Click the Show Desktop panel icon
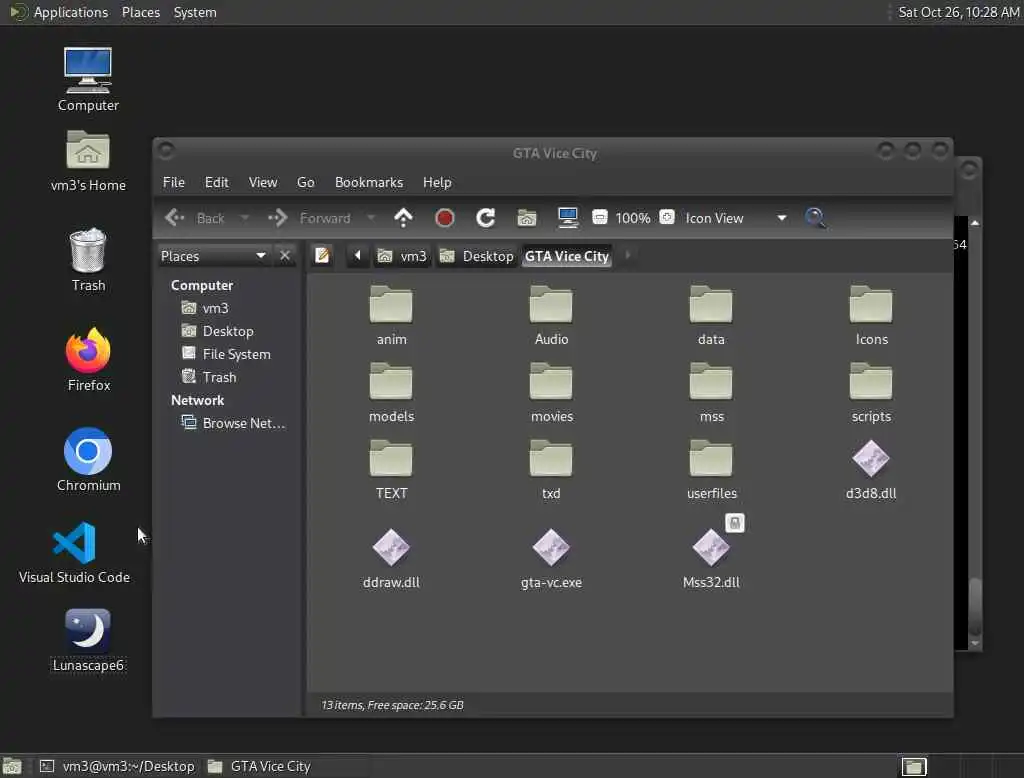 (x=12, y=766)
